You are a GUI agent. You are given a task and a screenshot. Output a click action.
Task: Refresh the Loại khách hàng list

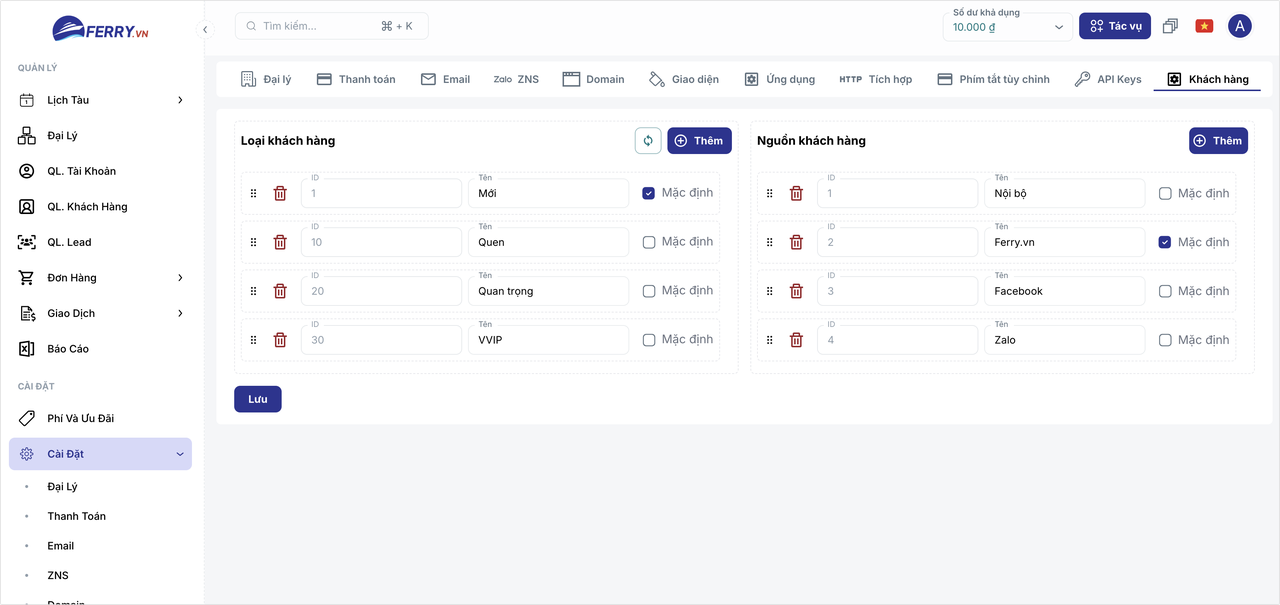(x=648, y=141)
